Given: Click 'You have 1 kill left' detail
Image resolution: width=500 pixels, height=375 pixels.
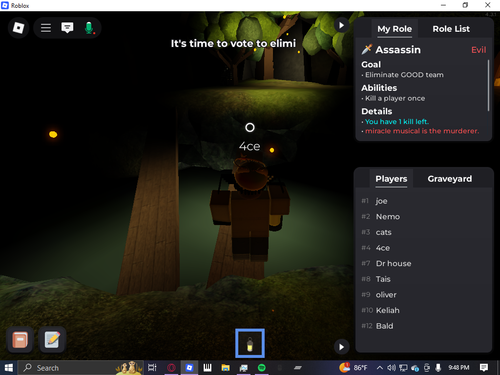Looking at the screenshot, I should point(397,122).
